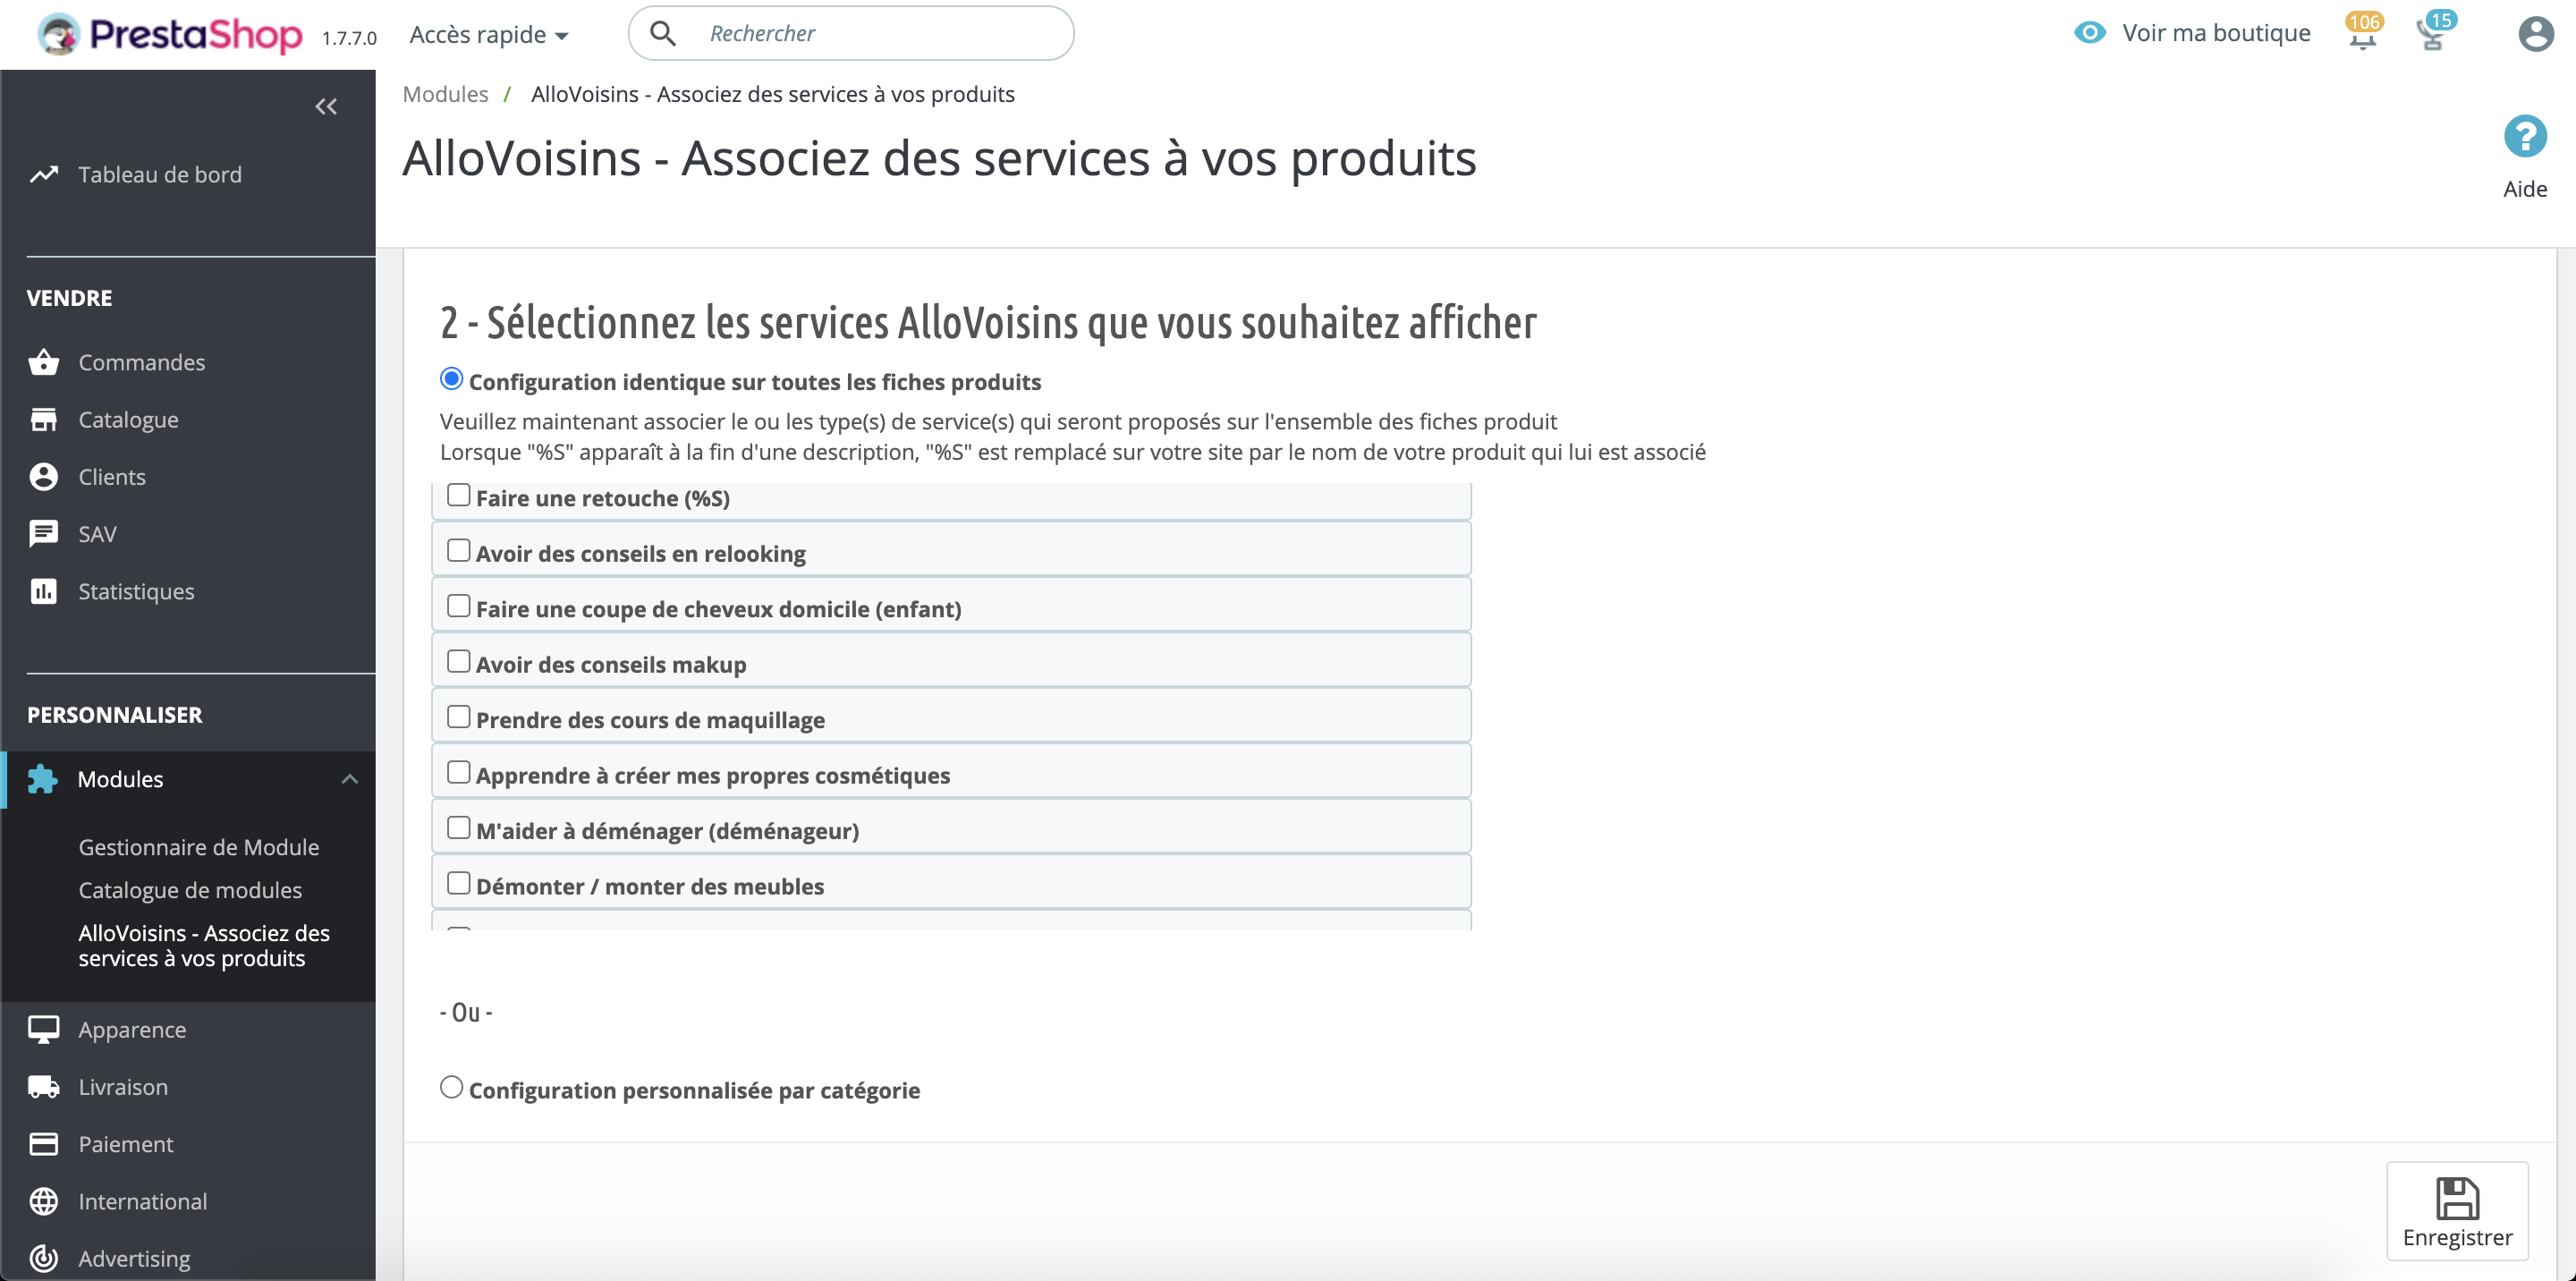Viewport: 2576px width, 1281px height.
Task: Collapse the sidebar with double-chevron icon
Action: pos(326,106)
